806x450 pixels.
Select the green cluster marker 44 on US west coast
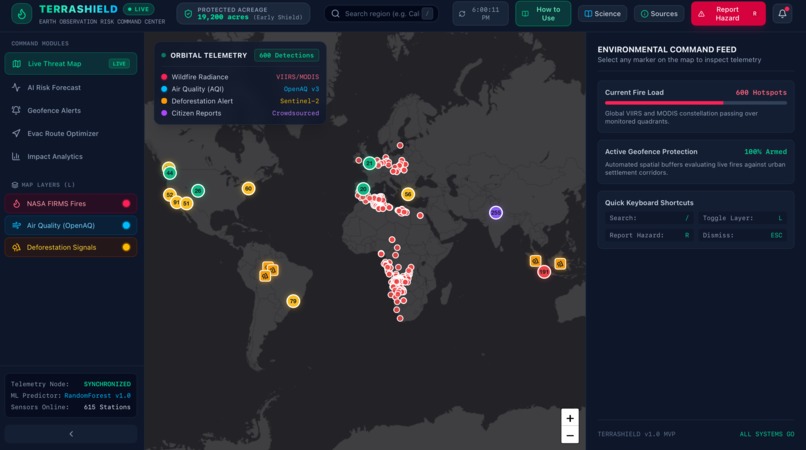click(170, 173)
